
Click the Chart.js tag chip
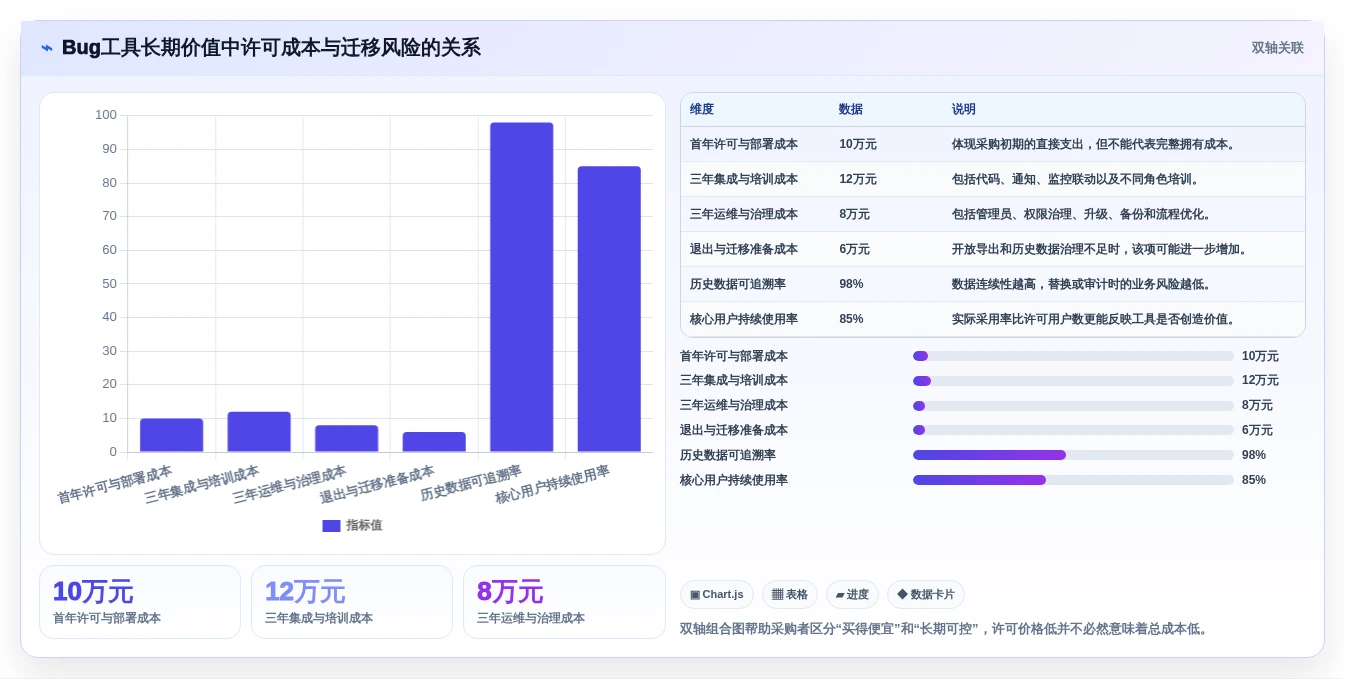[717, 595]
